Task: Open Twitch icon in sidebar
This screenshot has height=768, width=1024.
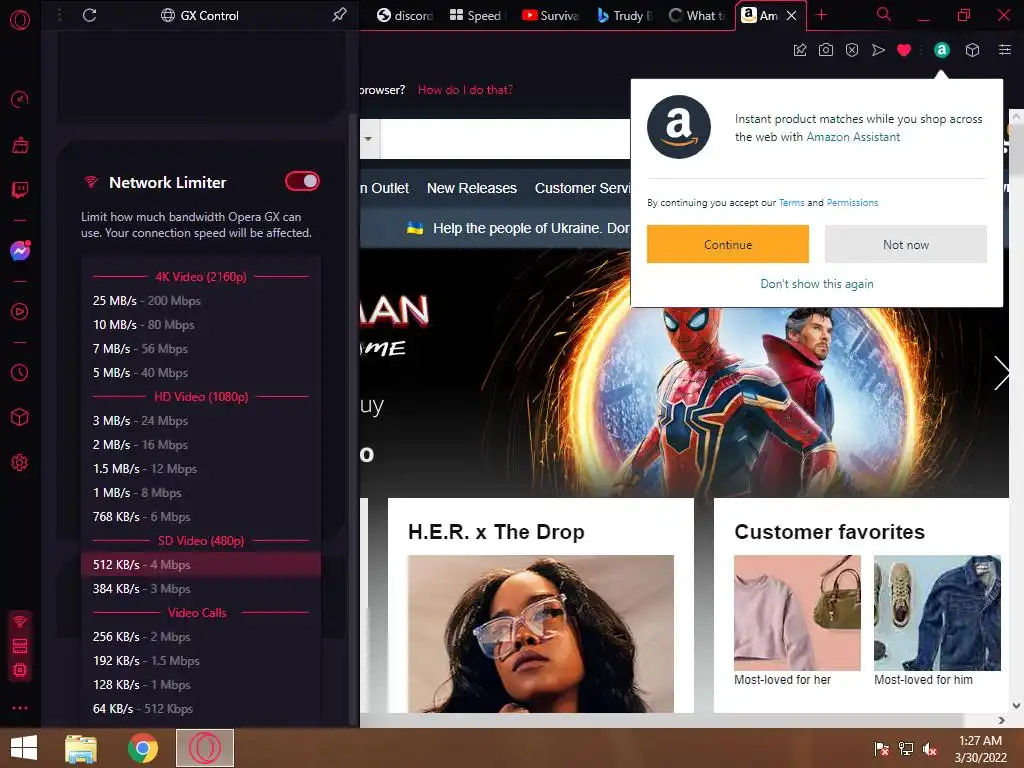Action: tap(20, 190)
